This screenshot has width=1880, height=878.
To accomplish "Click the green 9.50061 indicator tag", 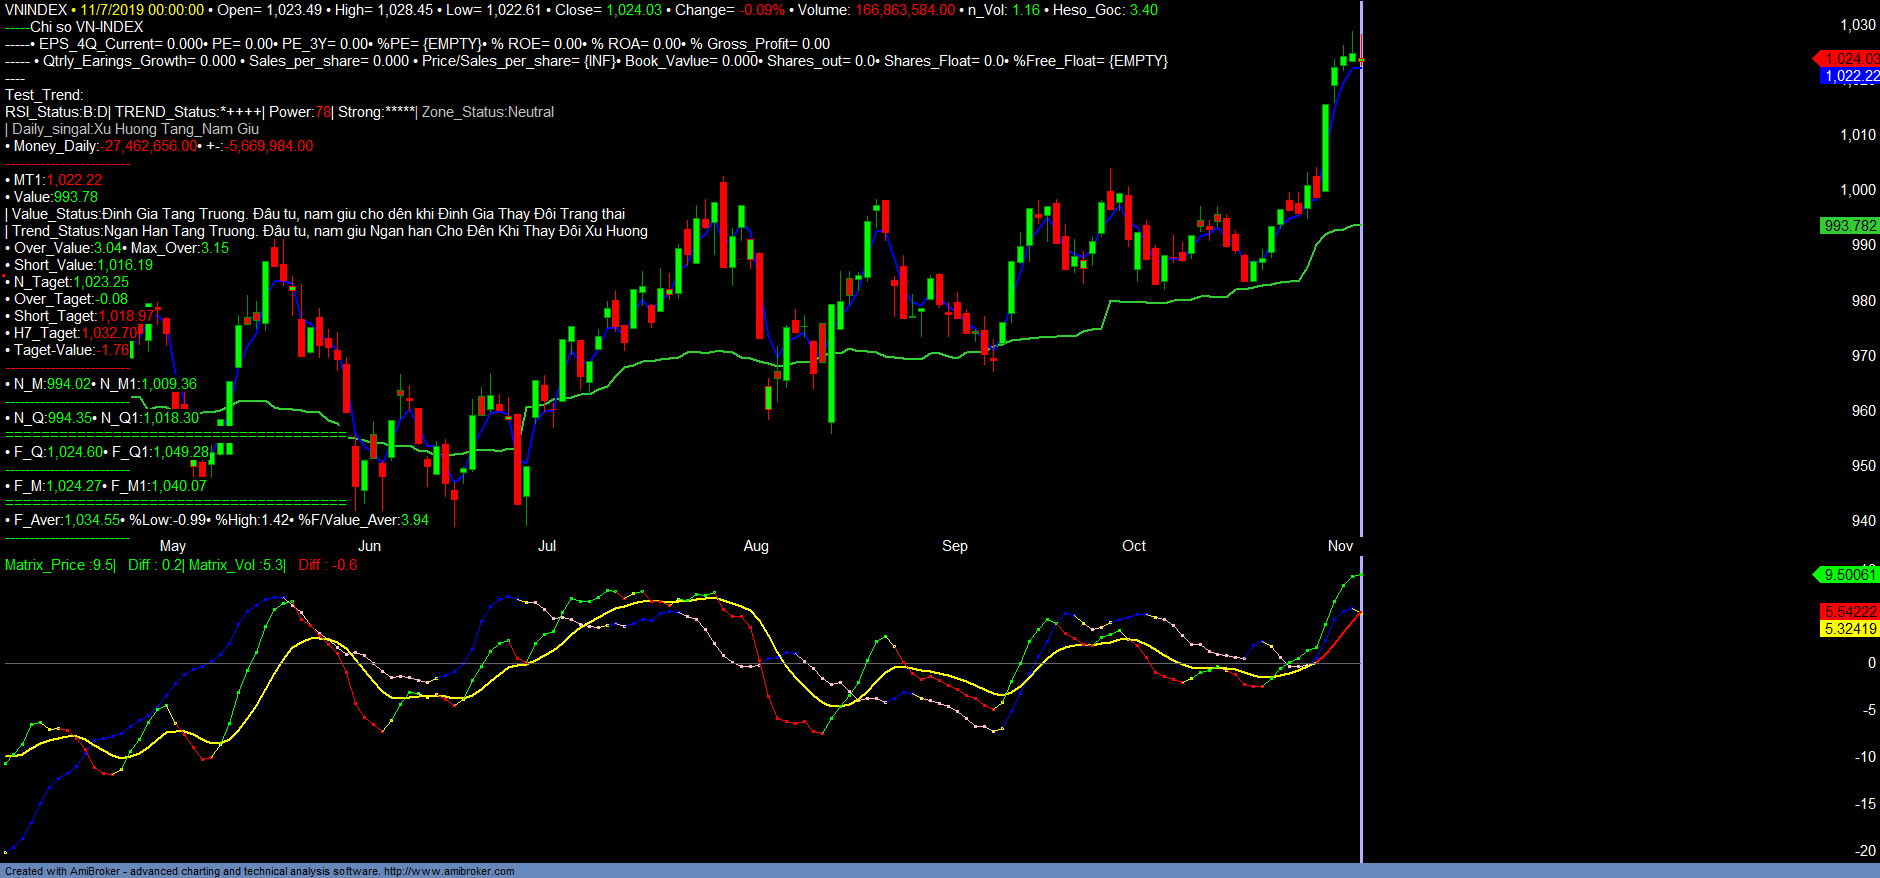I will 1849,575.
